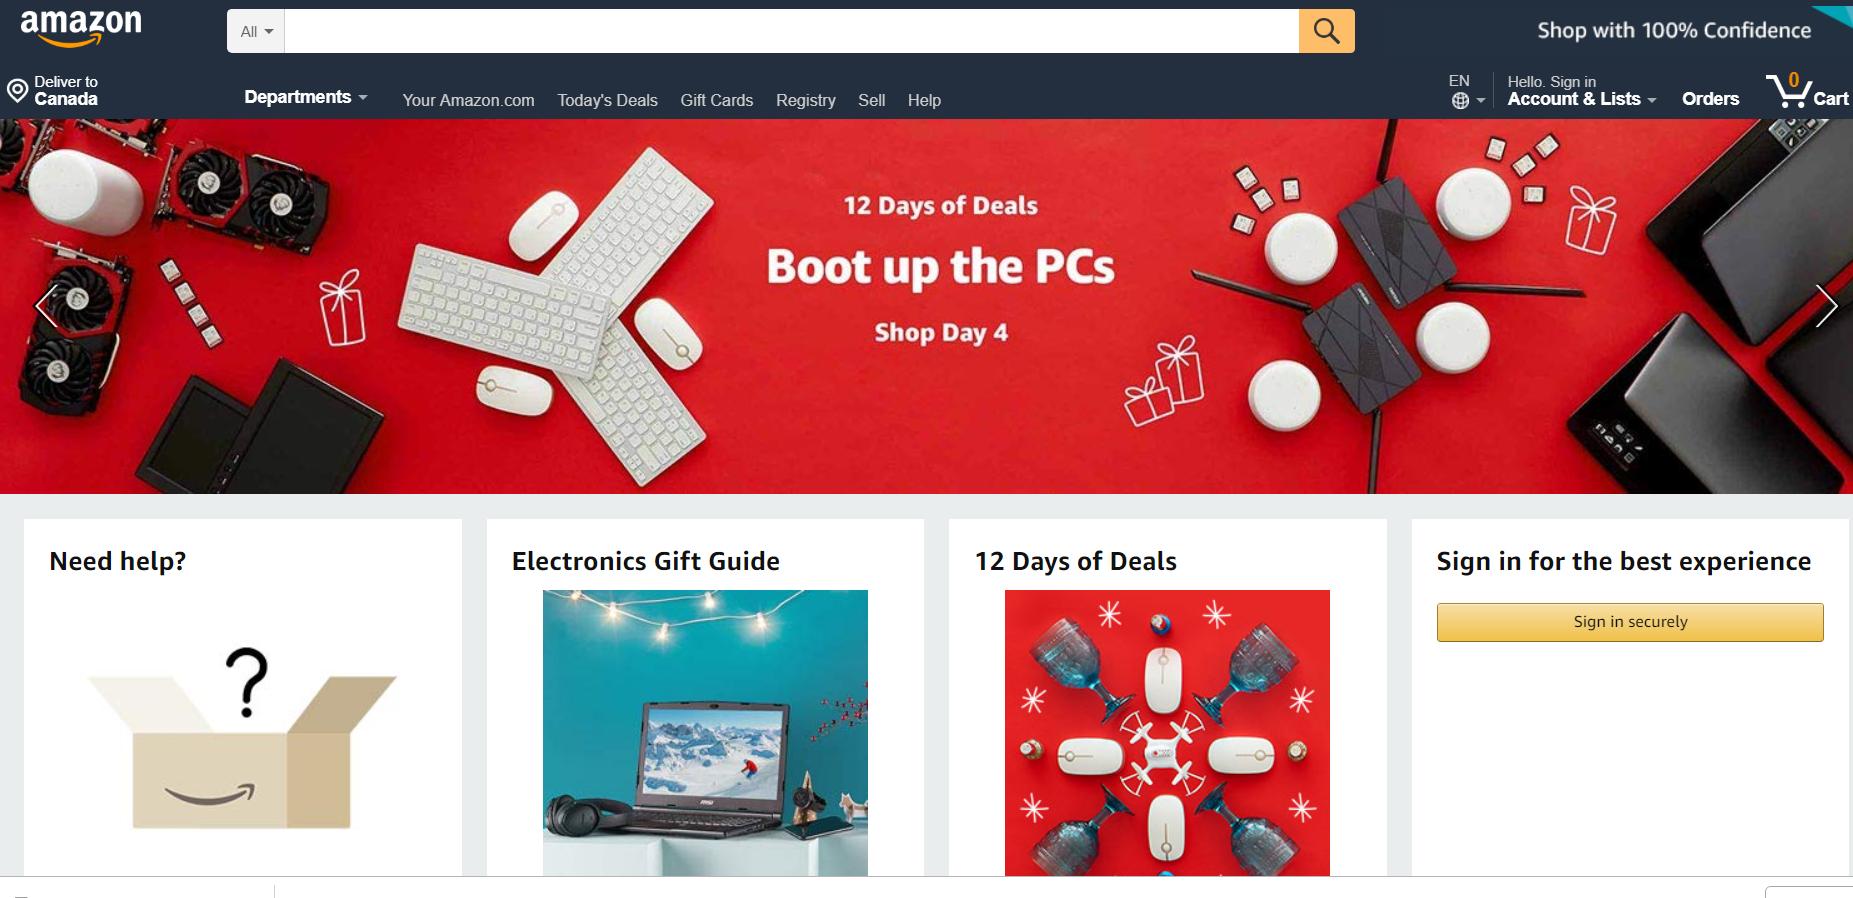The image size is (1853, 898).
Task: Click the Amazon logo
Action: pyautogui.click(x=81, y=28)
